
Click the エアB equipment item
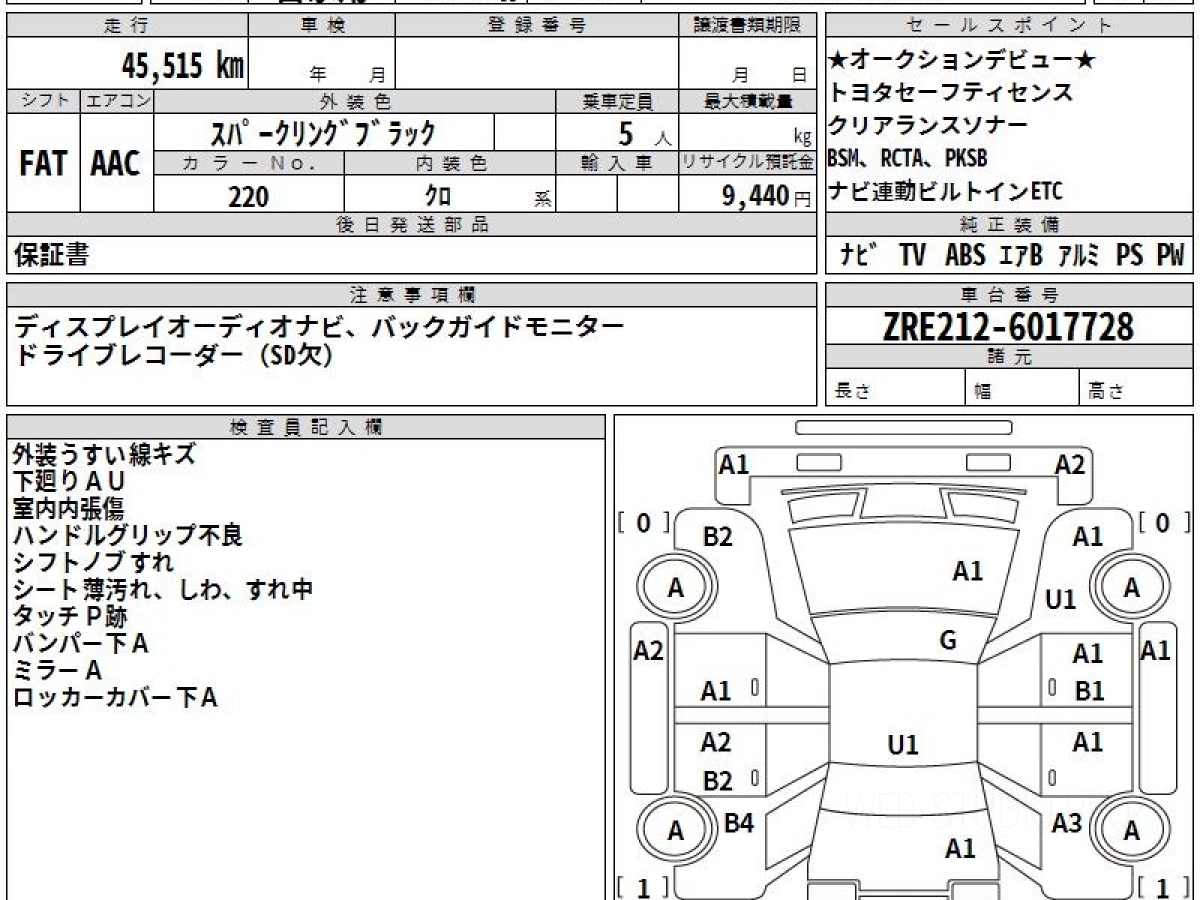(1020, 255)
